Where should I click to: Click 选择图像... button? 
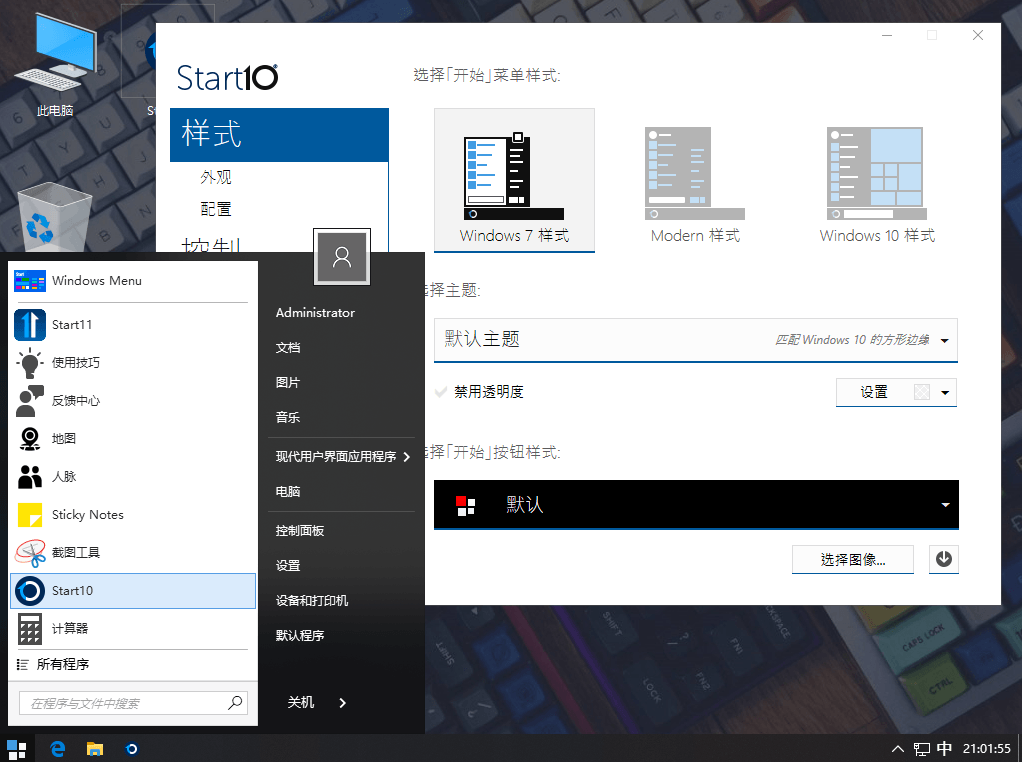pos(853,559)
